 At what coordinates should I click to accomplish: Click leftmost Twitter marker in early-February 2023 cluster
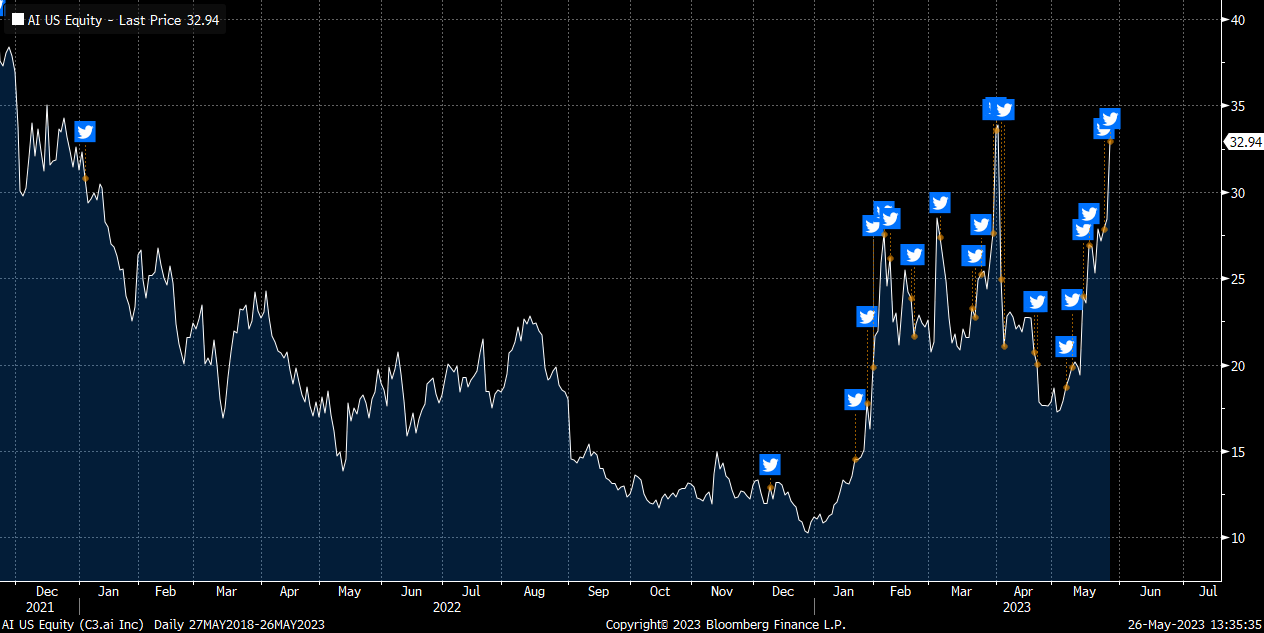tap(873, 226)
